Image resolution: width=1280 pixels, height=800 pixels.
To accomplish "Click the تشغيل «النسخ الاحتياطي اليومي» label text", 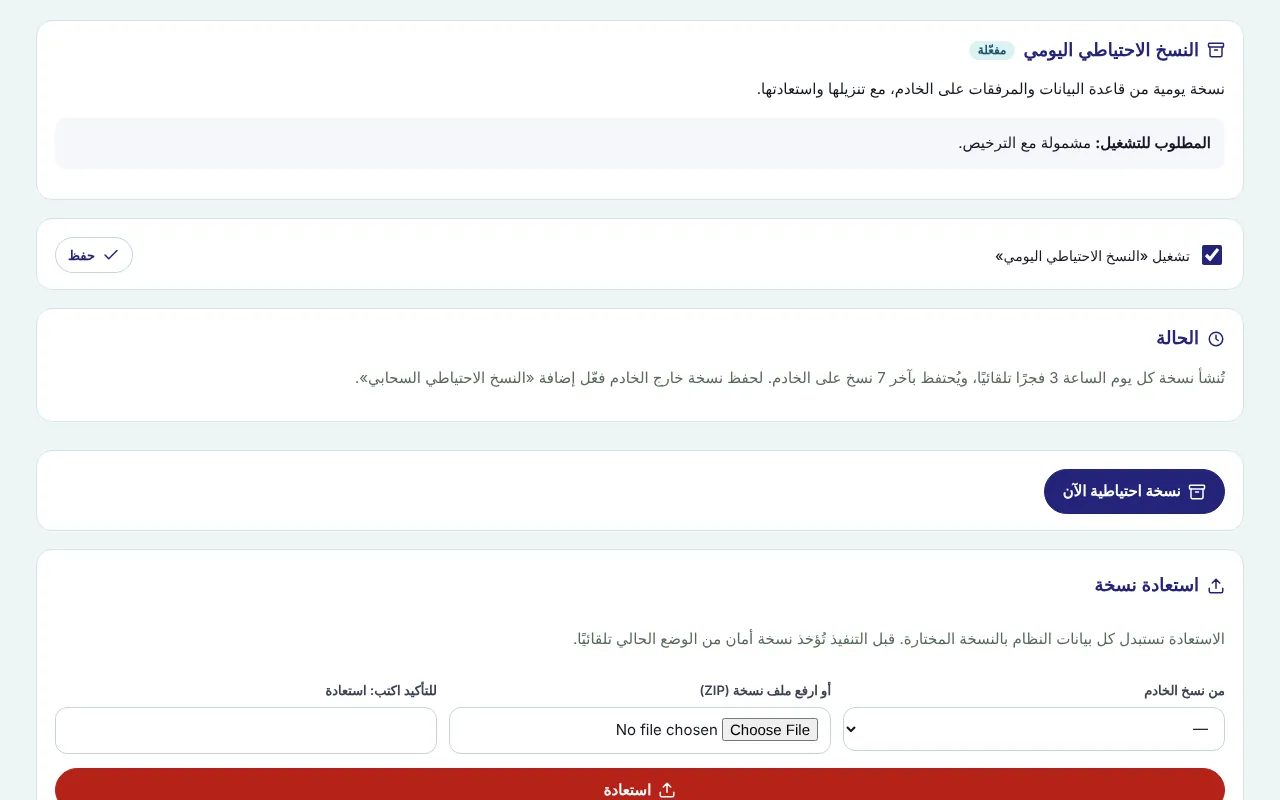I will coord(1093,256).
